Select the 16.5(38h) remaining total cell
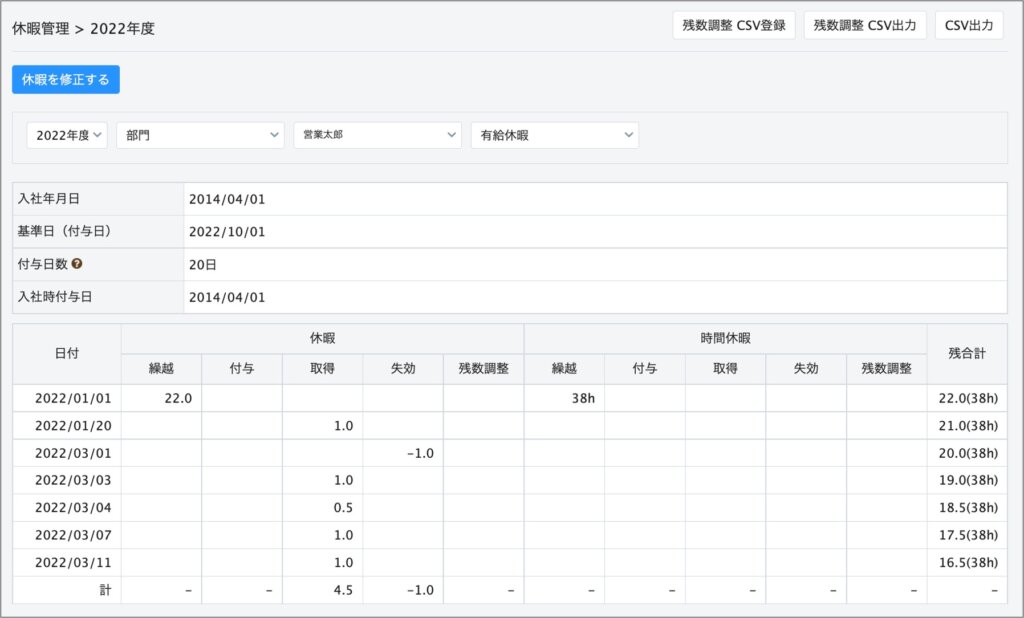Viewport: 1024px width, 618px height. click(967, 562)
